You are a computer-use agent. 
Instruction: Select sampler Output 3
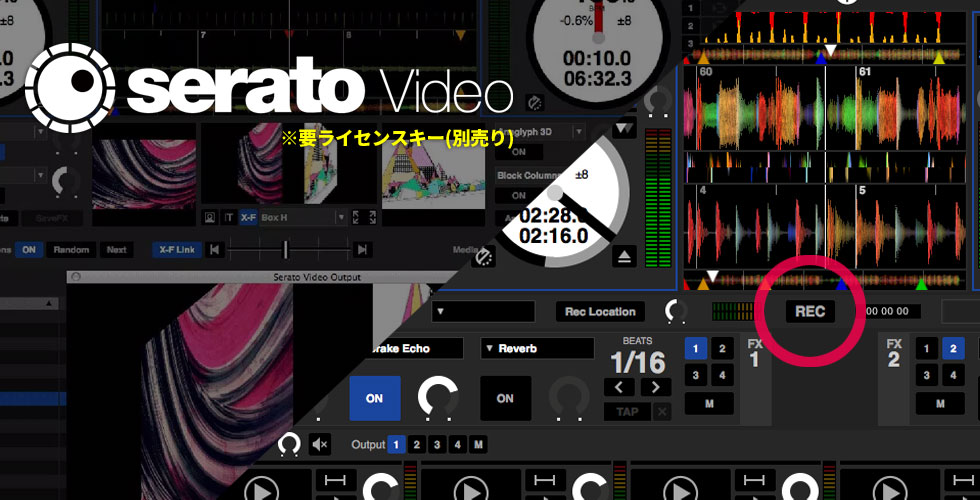click(x=437, y=445)
